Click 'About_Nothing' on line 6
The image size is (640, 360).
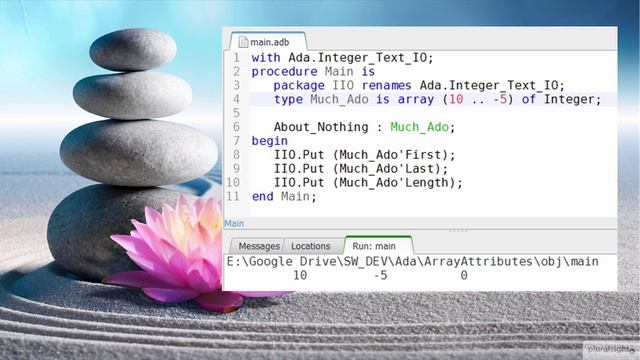pos(321,127)
